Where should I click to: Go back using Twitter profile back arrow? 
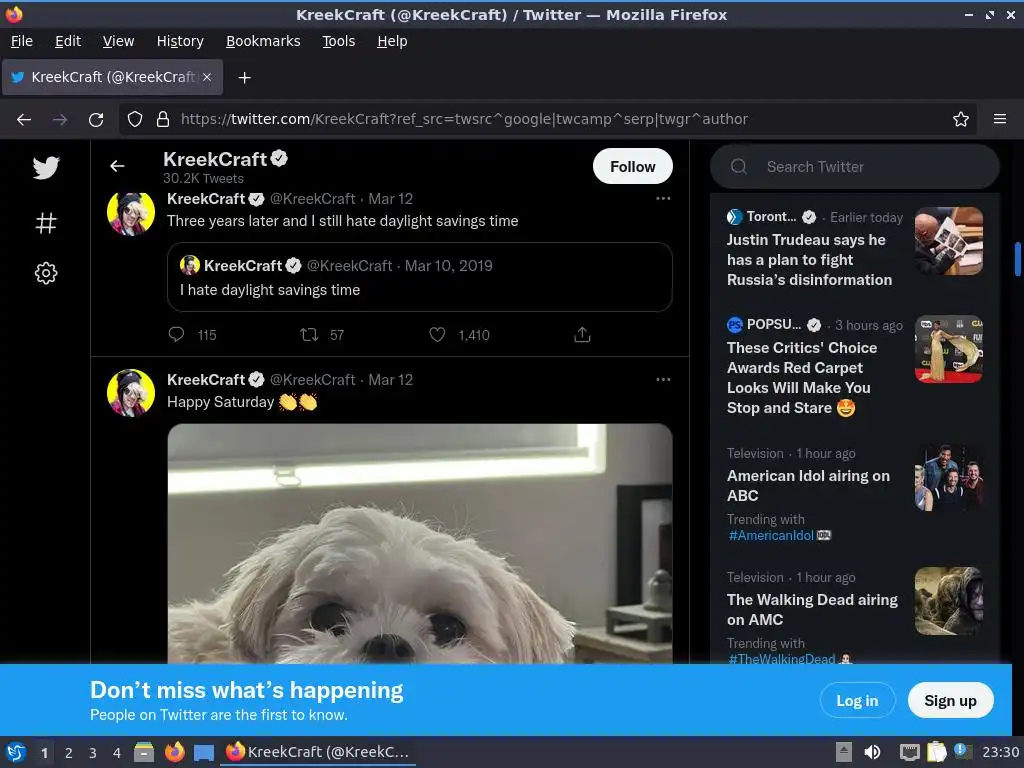click(117, 167)
